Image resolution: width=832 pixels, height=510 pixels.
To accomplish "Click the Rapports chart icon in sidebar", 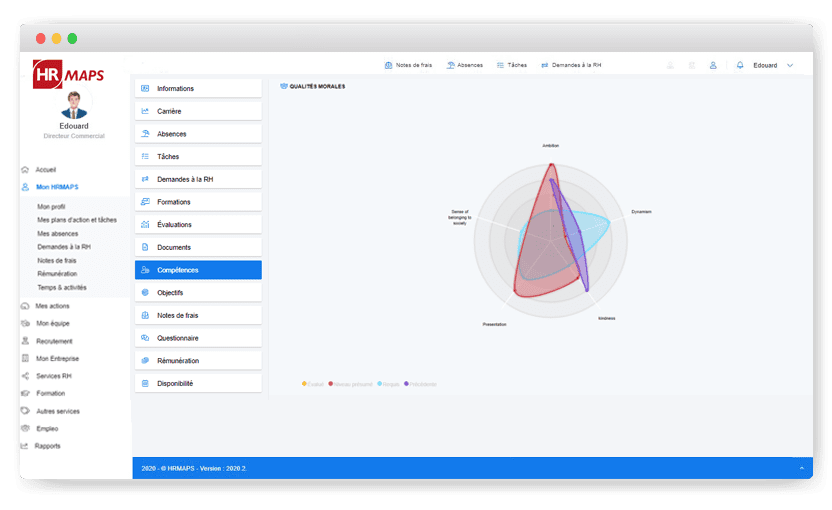I will (25, 446).
